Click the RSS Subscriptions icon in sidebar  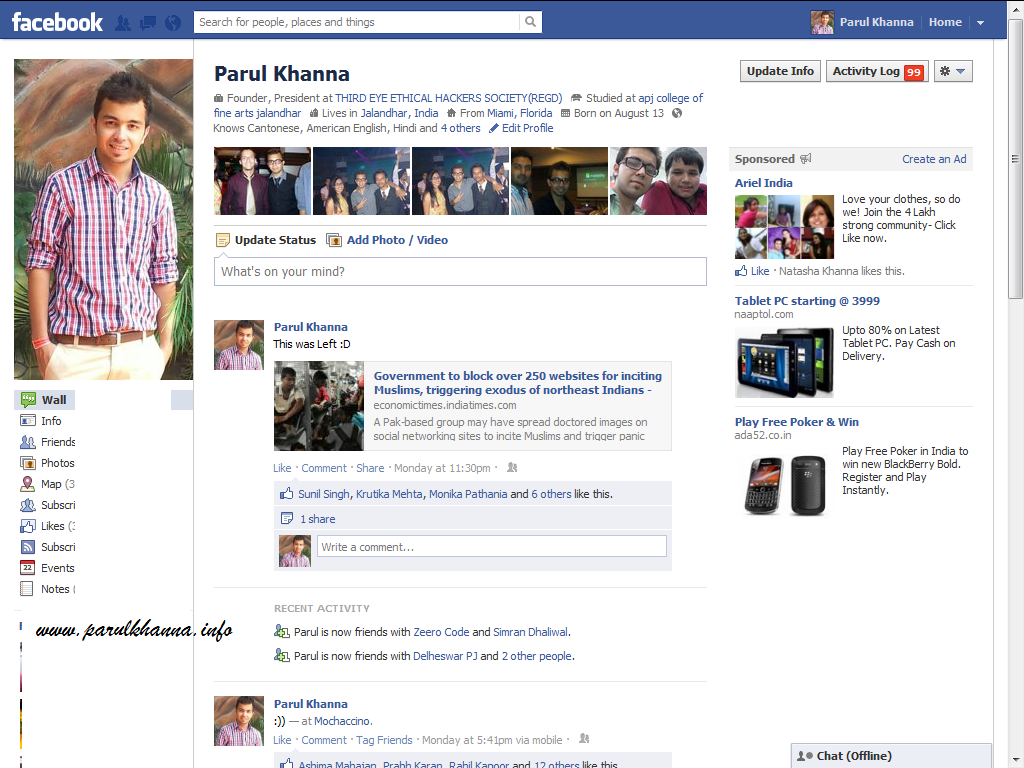coord(27,547)
